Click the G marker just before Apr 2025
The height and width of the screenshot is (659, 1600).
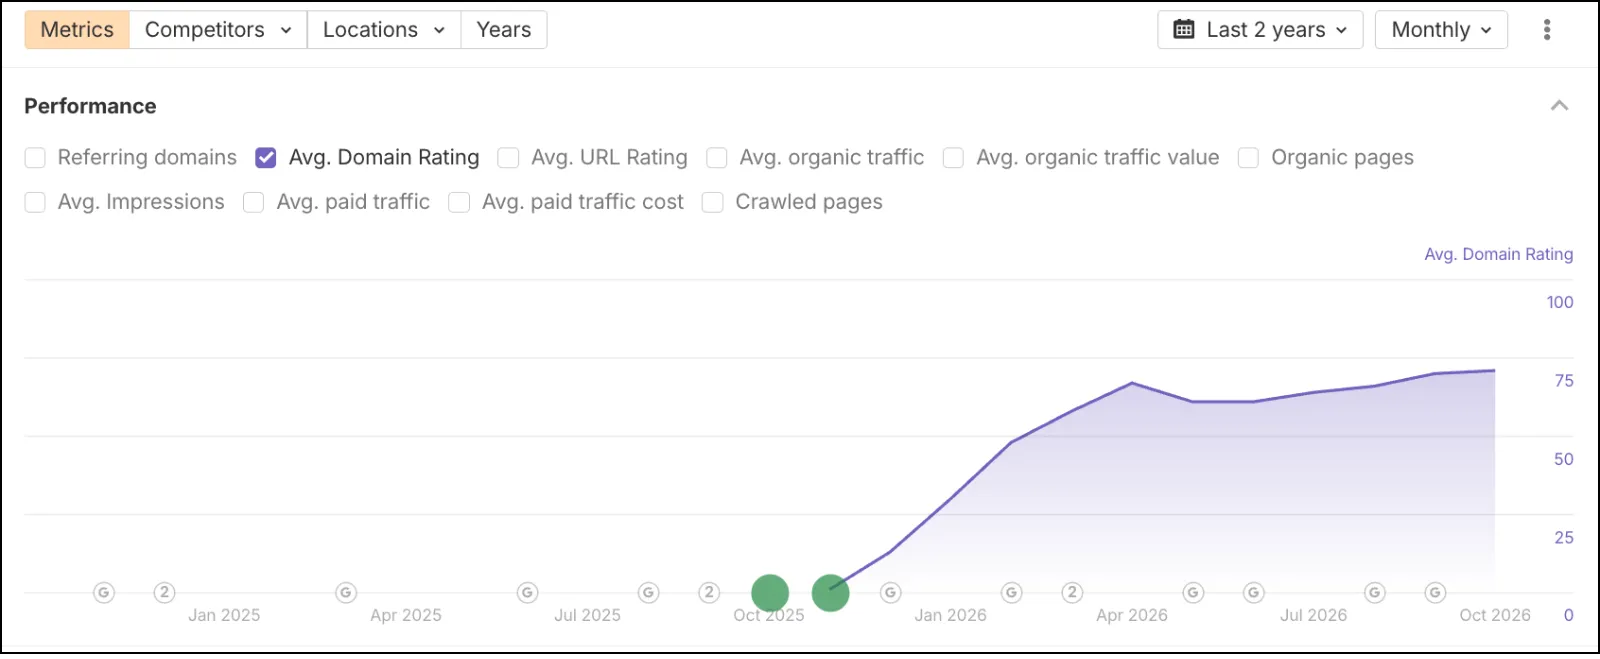346,593
